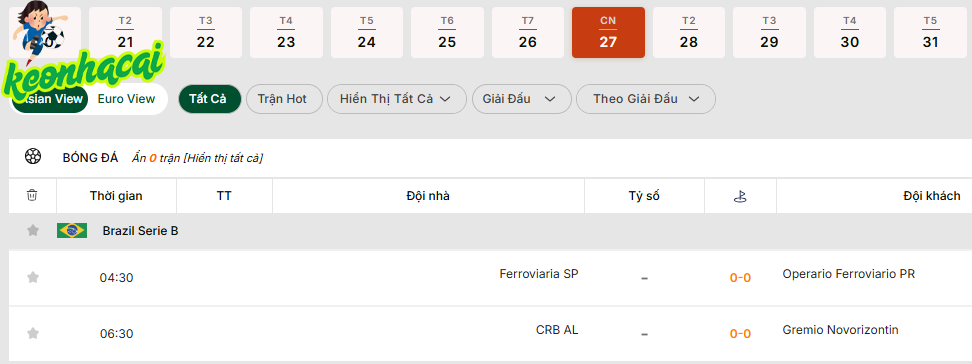Screen dimensions: 972x364
Task: Click the soccer ball icon beside BÓNG ĐÁ
Action: coord(33,157)
